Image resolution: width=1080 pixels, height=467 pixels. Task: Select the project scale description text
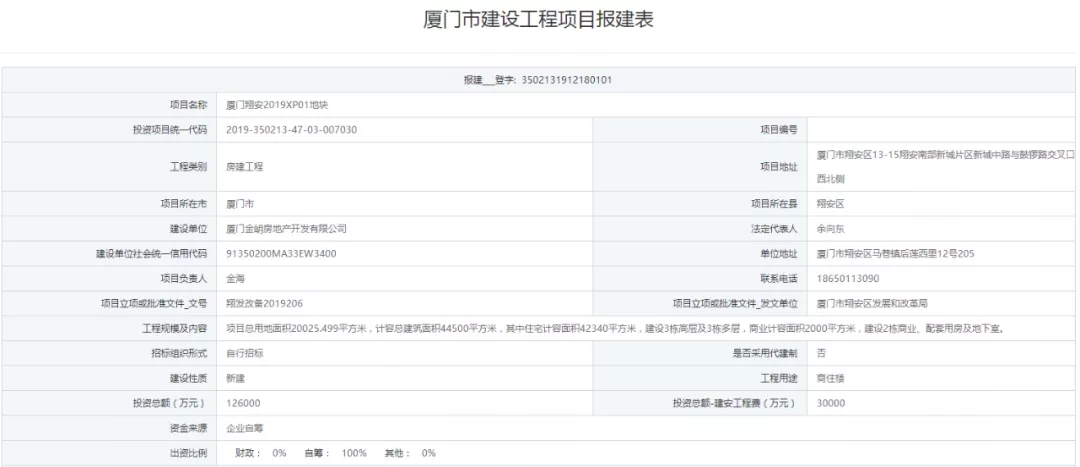tap(614, 329)
